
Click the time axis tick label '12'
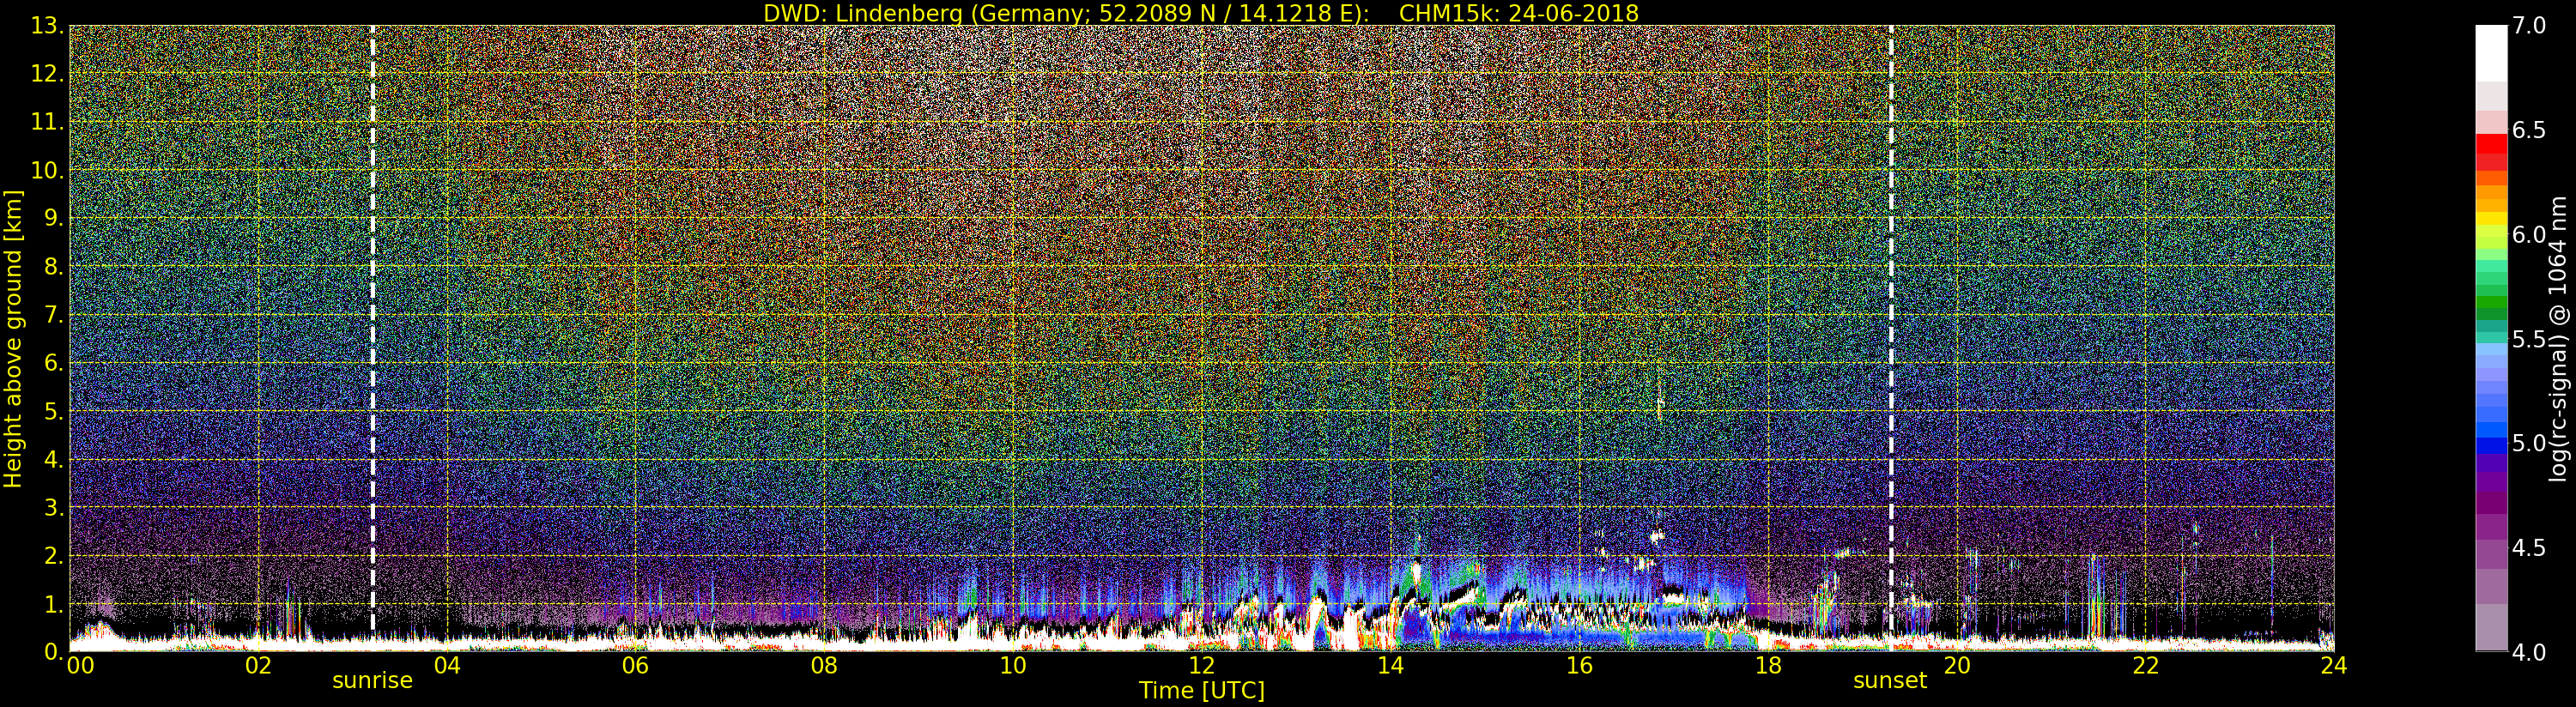point(1202,665)
